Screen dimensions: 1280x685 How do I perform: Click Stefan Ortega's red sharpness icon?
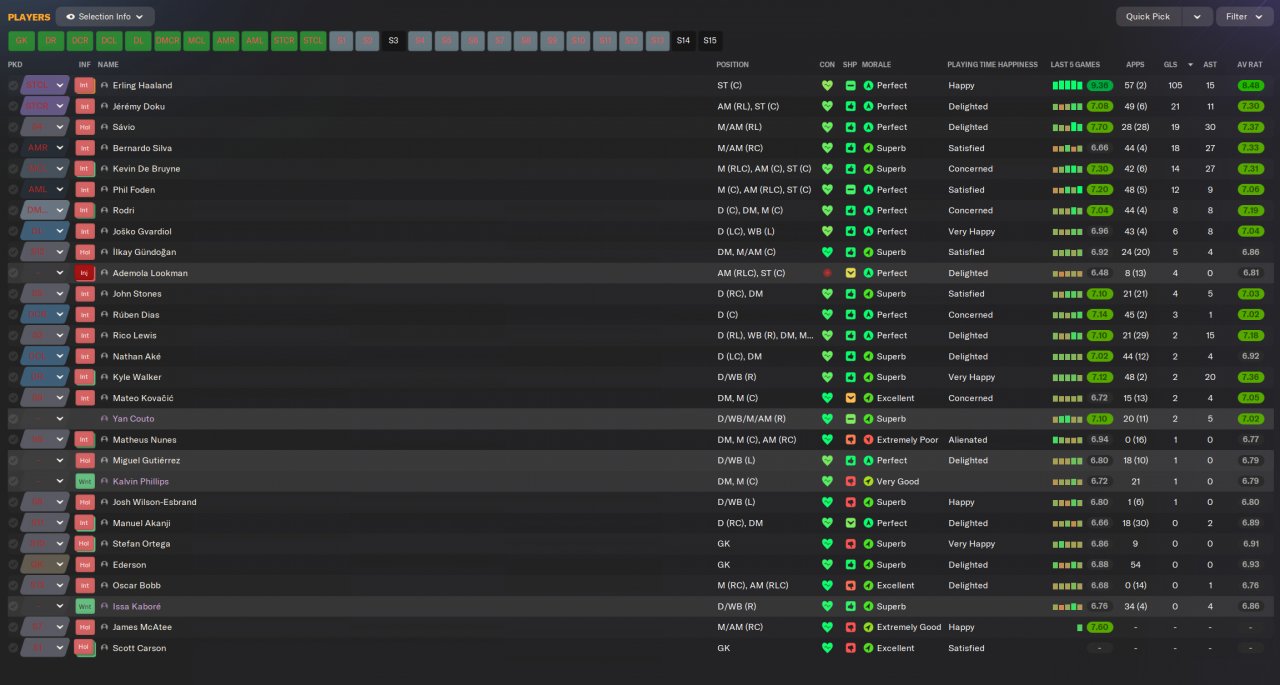coord(850,544)
